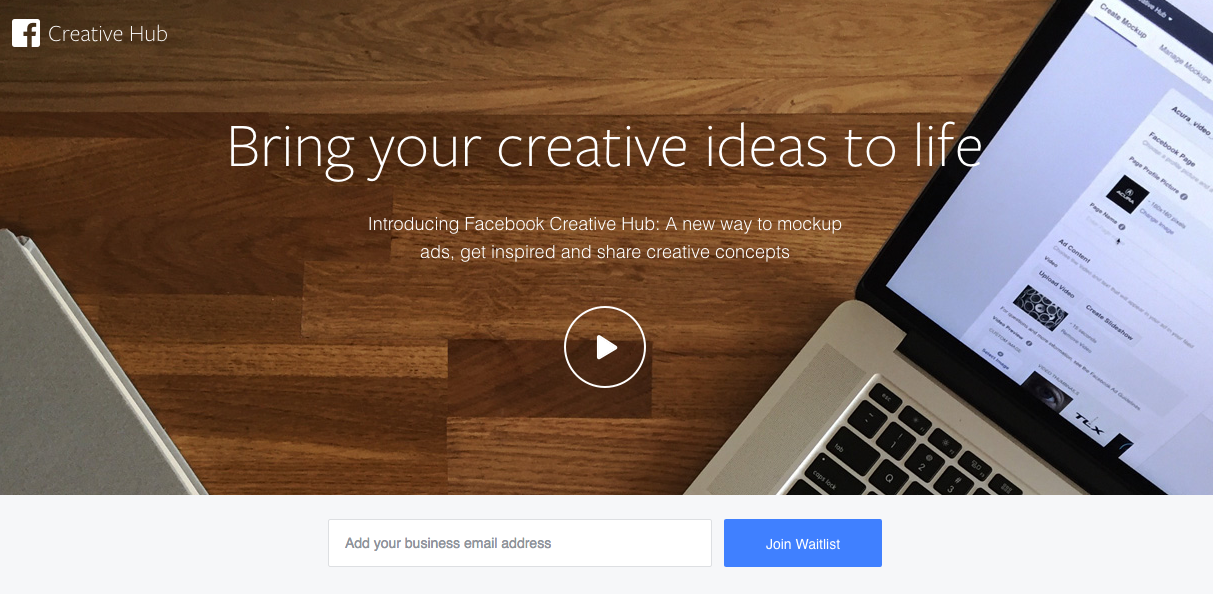Open the Creative Hub home link
The width and height of the screenshot is (1213, 594).
[x=108, y=34]
